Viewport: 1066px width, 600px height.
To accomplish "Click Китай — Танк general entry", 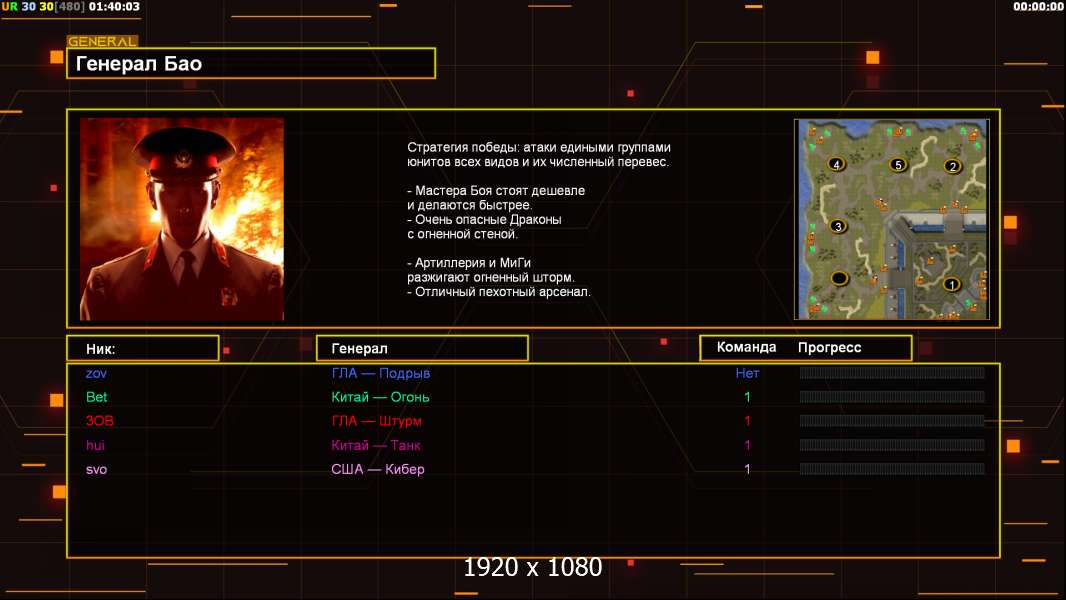I will tap(375, 445).
